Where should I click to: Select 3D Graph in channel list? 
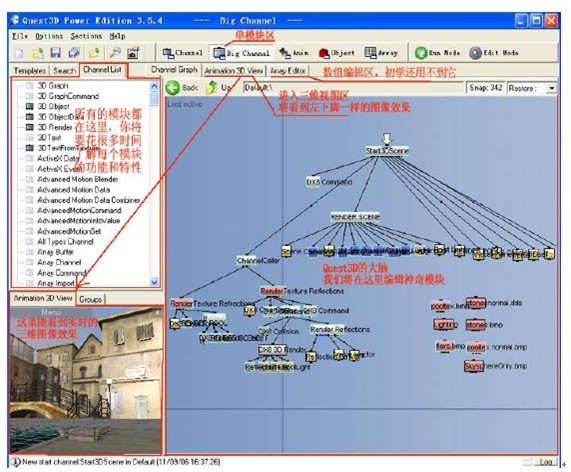[53, 86]
